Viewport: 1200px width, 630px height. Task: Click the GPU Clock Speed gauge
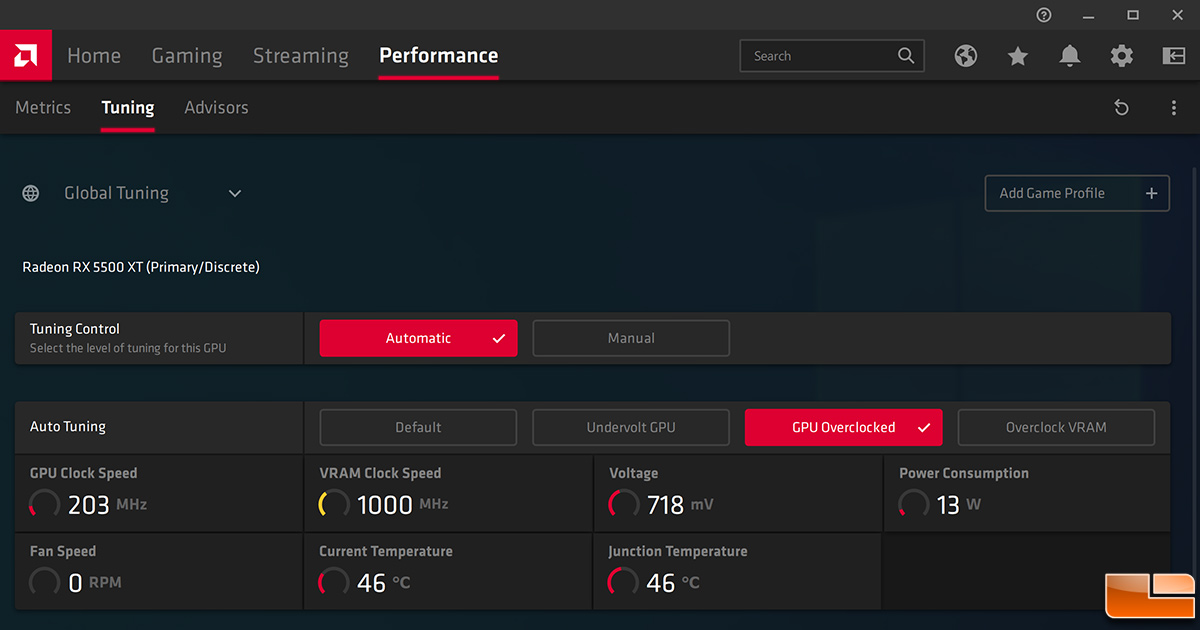(x=45, y=504)
